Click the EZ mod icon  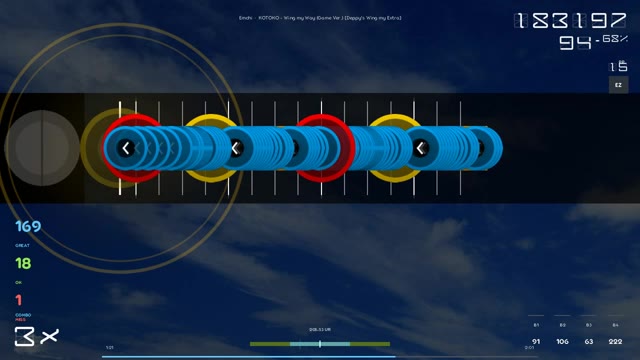point(618,85)
